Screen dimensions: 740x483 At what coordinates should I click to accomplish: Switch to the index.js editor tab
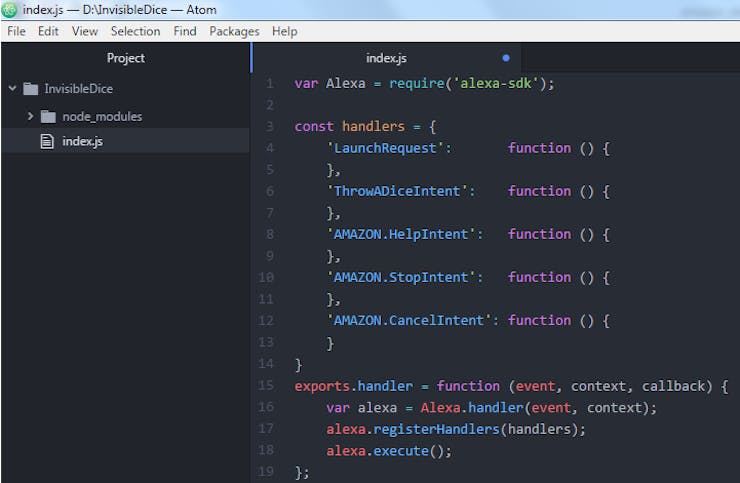[387, 58]
